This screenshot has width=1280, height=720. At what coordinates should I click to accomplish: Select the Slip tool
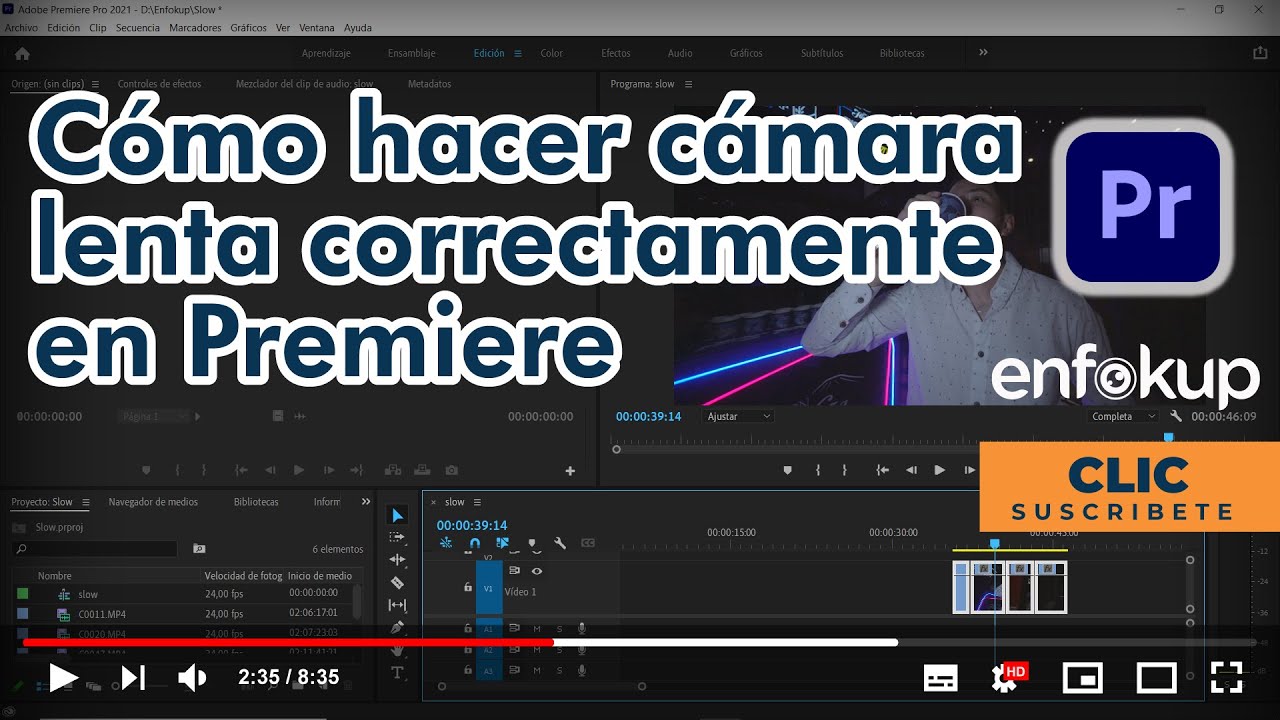click(x=397, y=605)
